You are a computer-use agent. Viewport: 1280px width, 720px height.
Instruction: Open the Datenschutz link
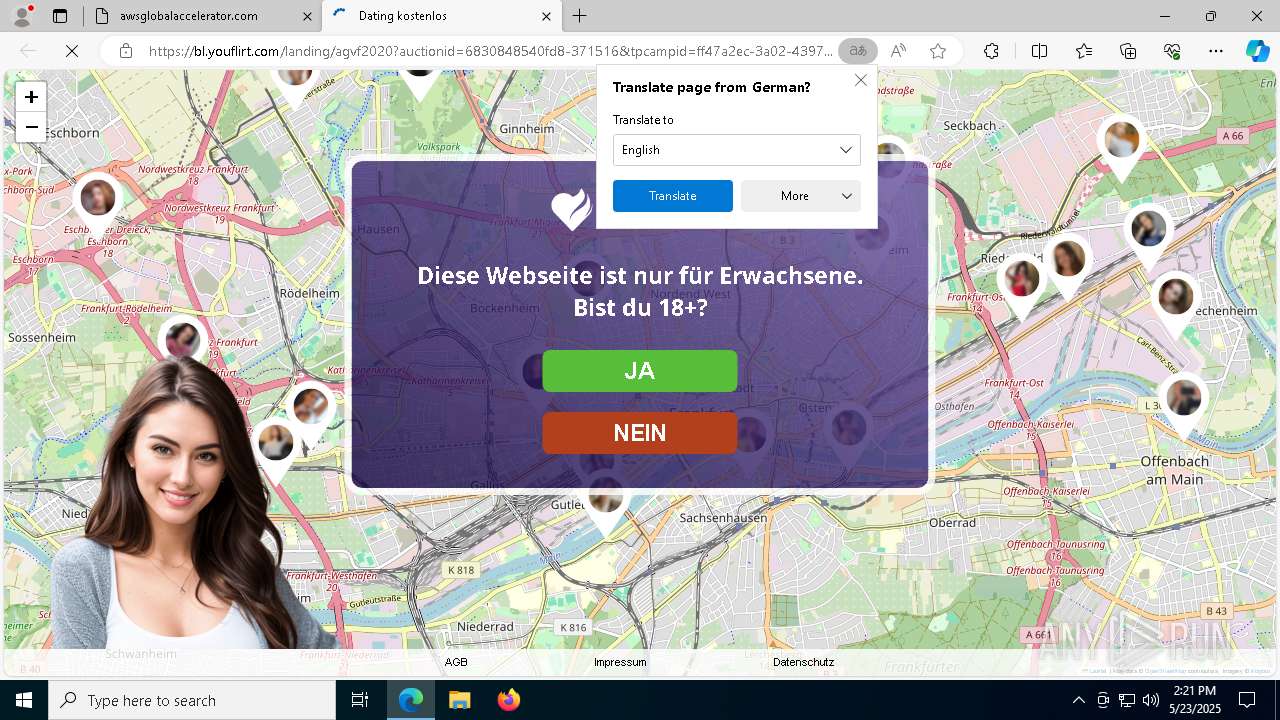click(x=803, y=662)
